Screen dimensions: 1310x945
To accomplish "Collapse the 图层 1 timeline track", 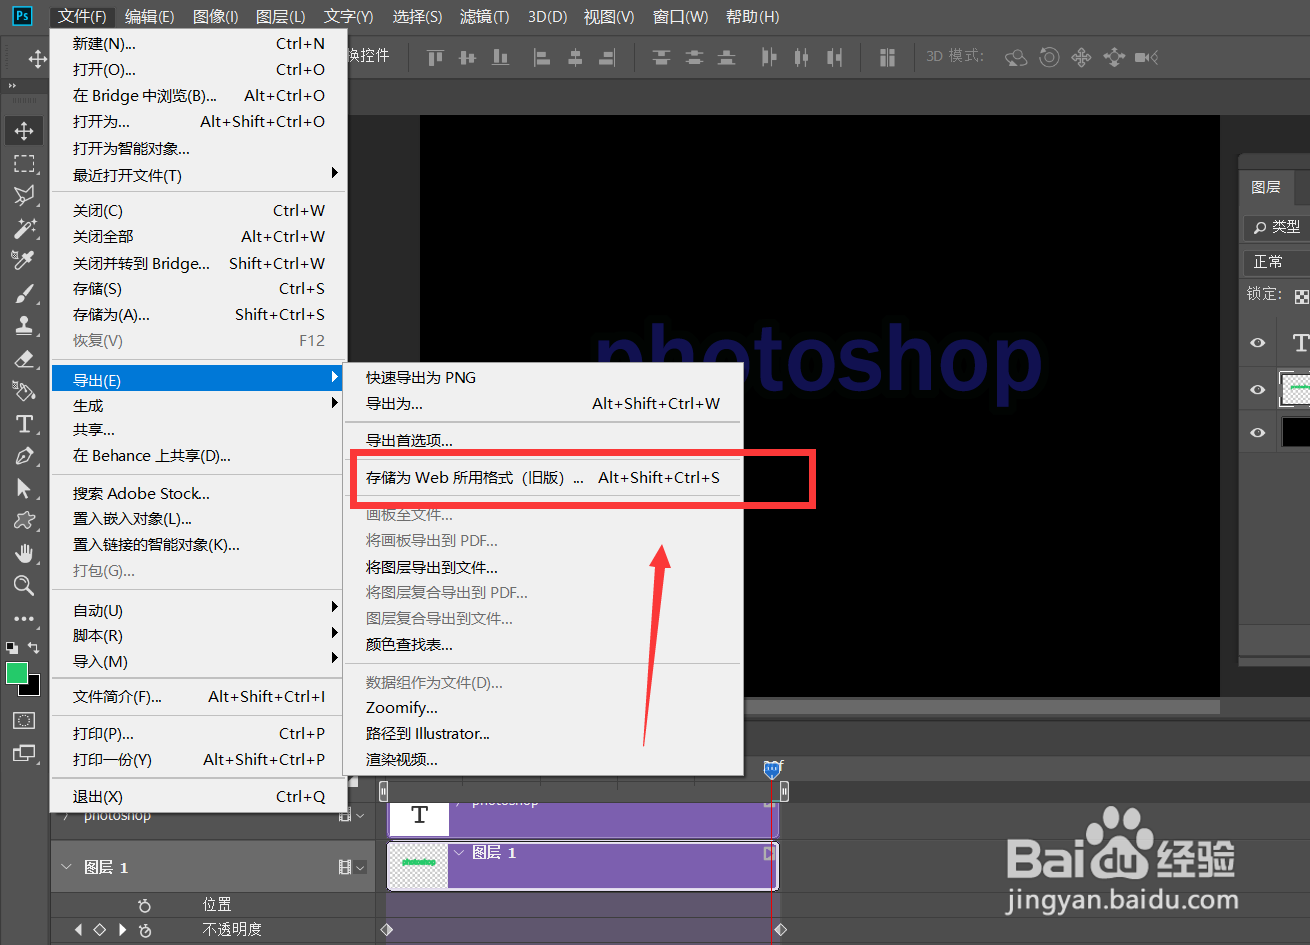I will [x=67, y=867].
